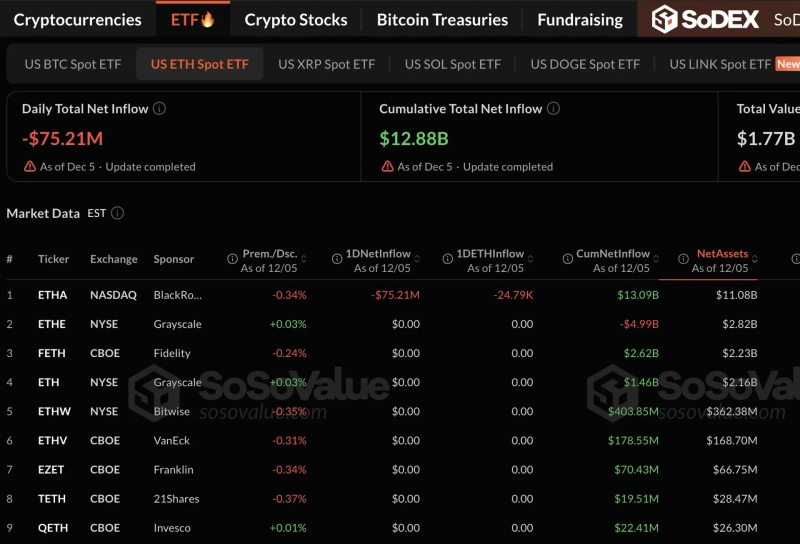
Task: Click info icon beside Cumulative Total Net Inflow
Action: 554,109
